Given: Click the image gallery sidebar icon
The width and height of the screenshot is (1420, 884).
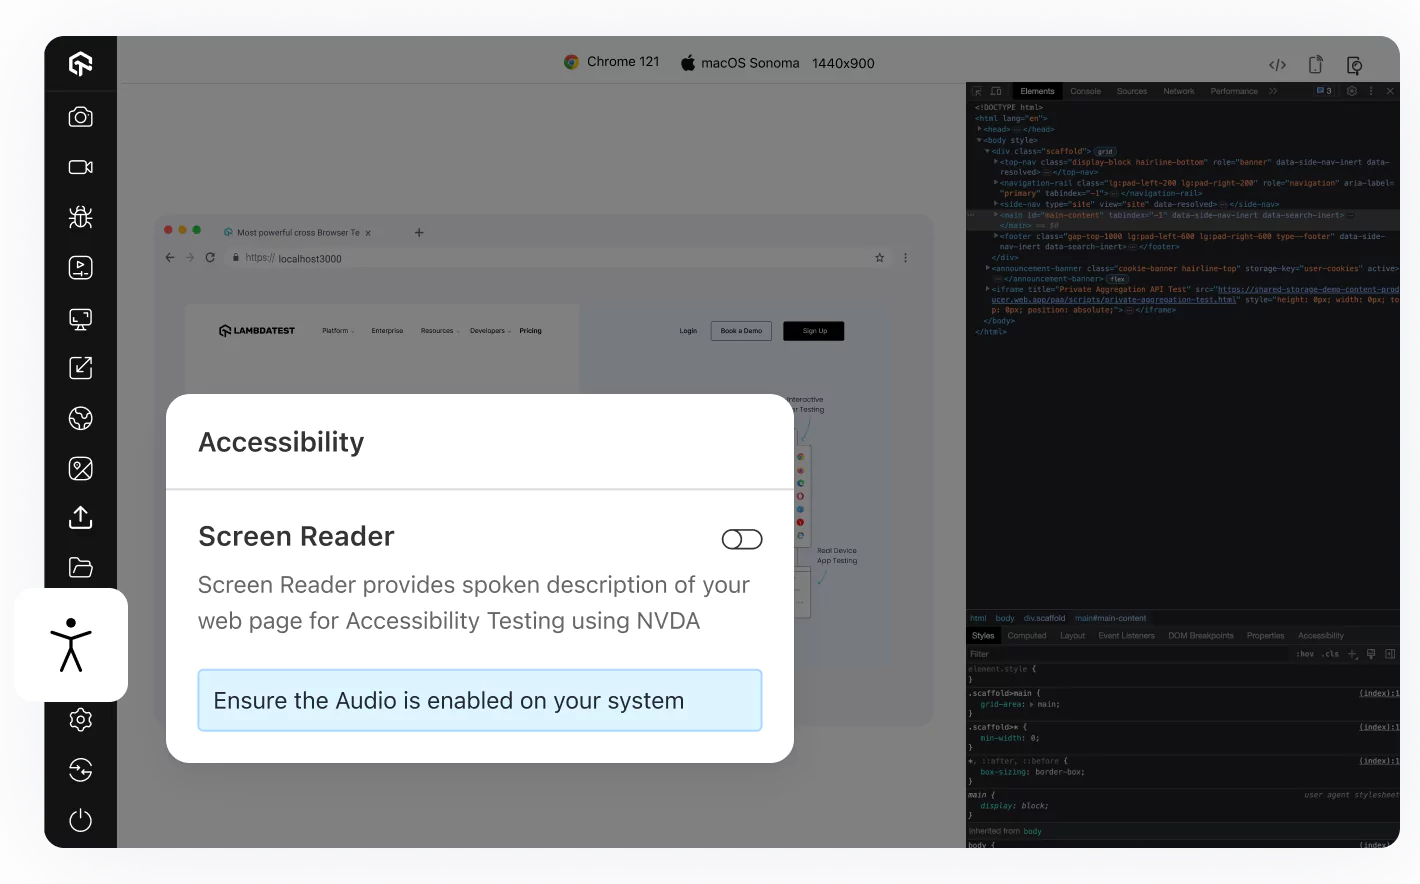Looking at the screenshot, I should click(80, 468).
